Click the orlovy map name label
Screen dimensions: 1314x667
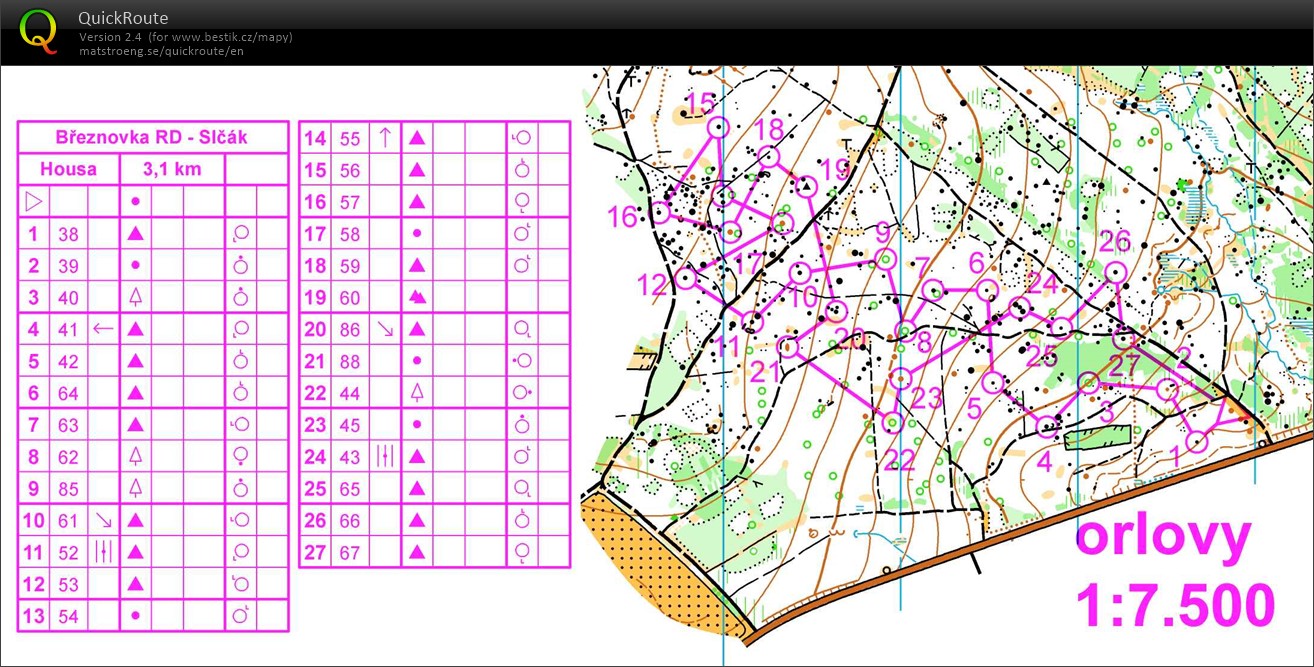tap(1163, 540)
